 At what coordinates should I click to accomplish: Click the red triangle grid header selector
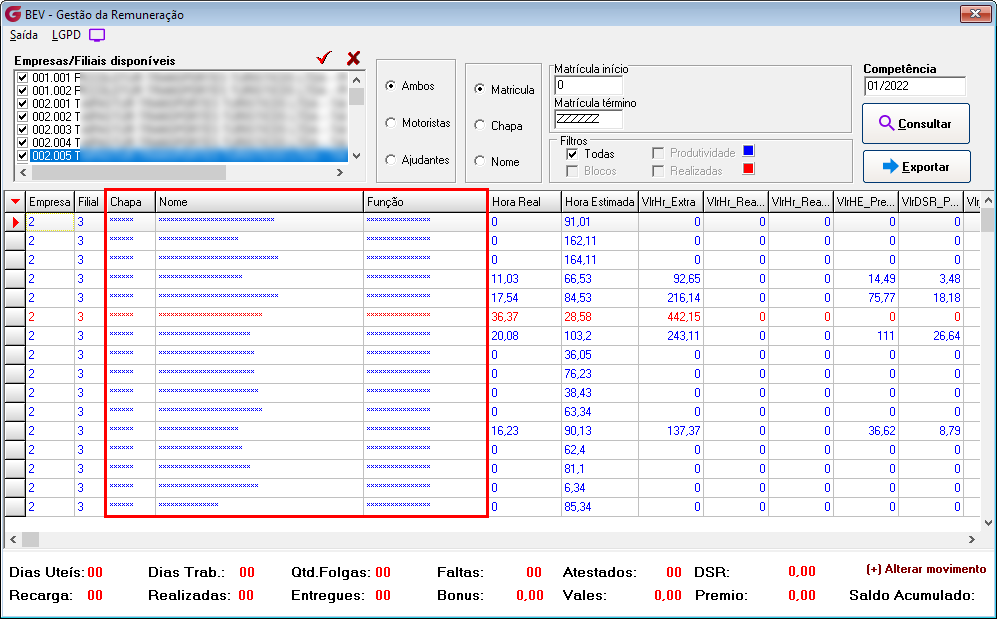tap(15, 202)
